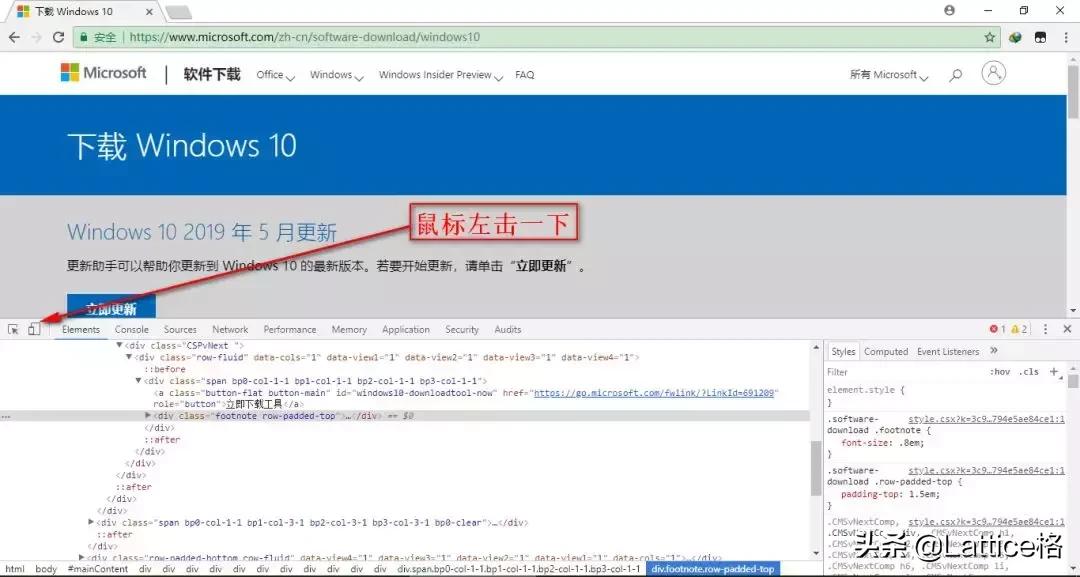The image size is (1080, 577).
Task: Toggle the :hov pseudo-class state editor
Action: click(x=1000, y=371)
